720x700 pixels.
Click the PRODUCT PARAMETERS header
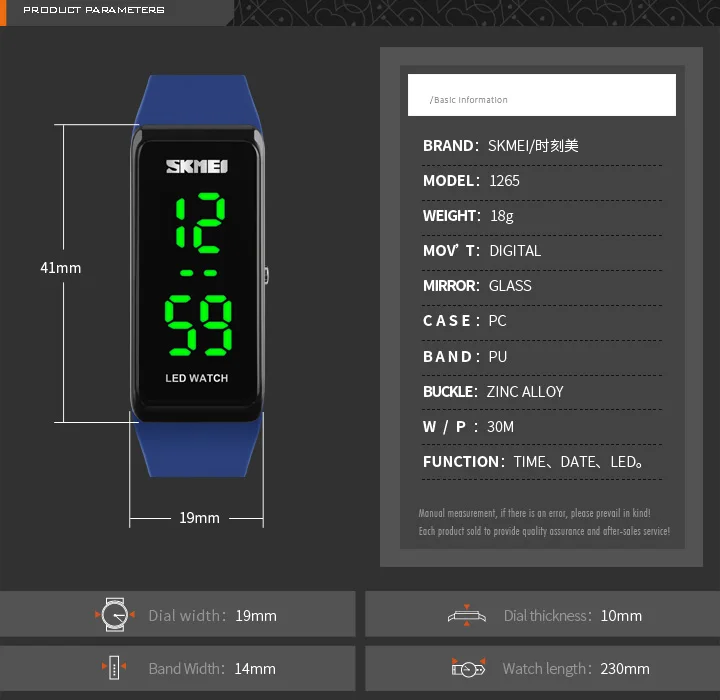coord(94,10)
